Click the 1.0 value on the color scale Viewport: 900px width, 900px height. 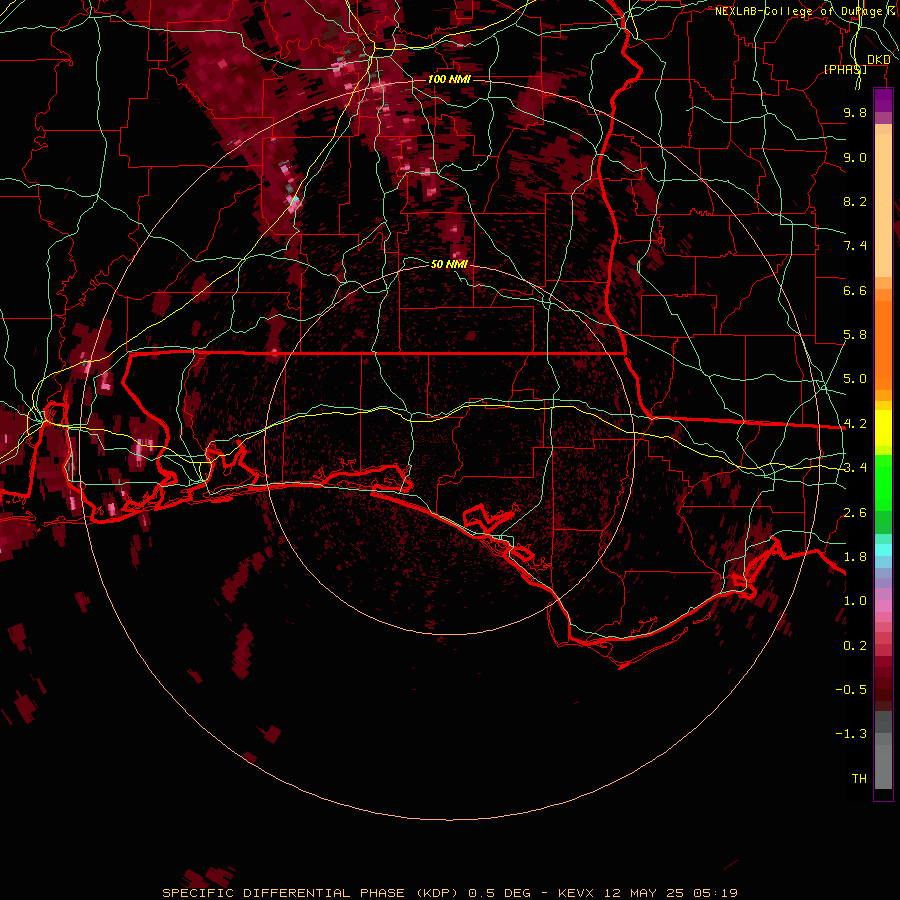pyautogui.click(x=855, y=601)
